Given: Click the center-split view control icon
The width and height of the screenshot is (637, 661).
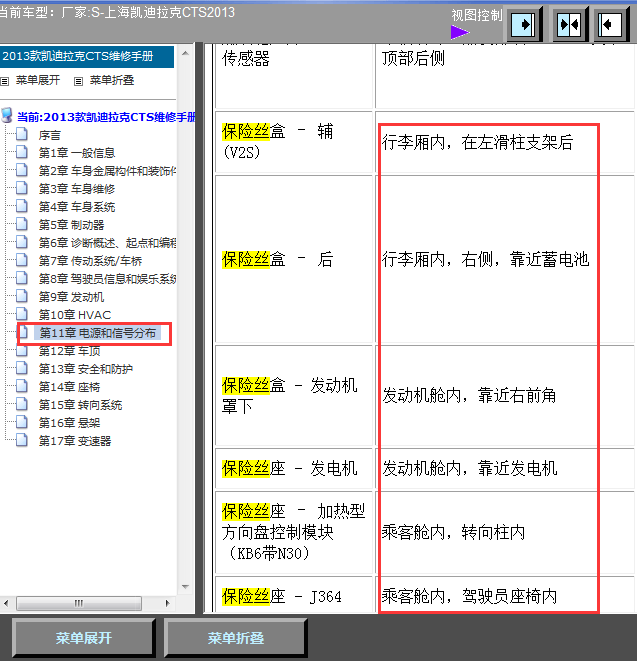Looking at the screenshot, I should pos(569,24).
